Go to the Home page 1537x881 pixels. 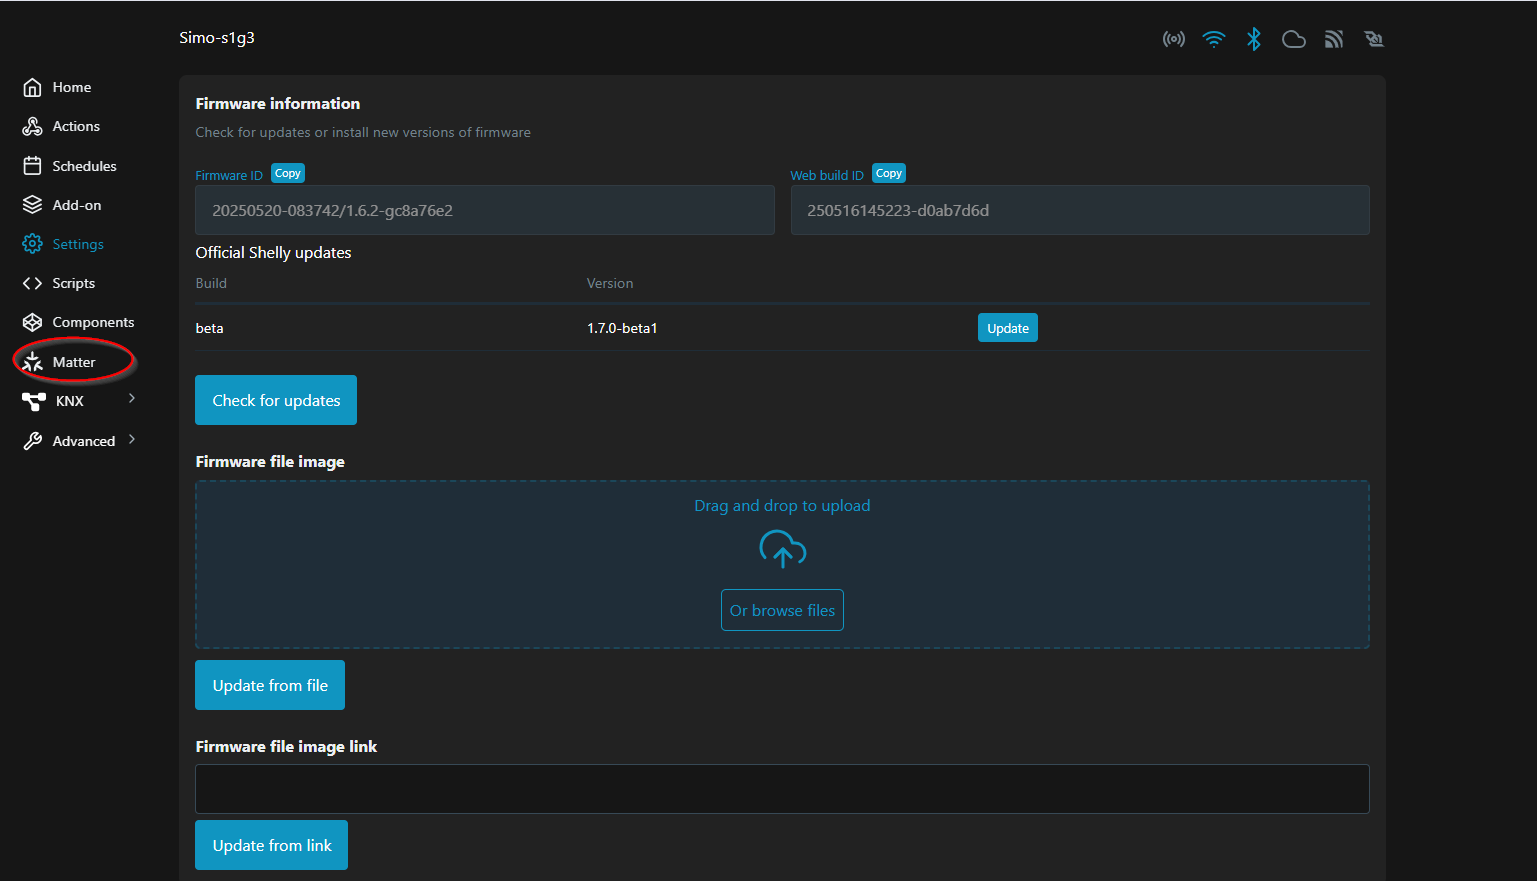[71, 88]
